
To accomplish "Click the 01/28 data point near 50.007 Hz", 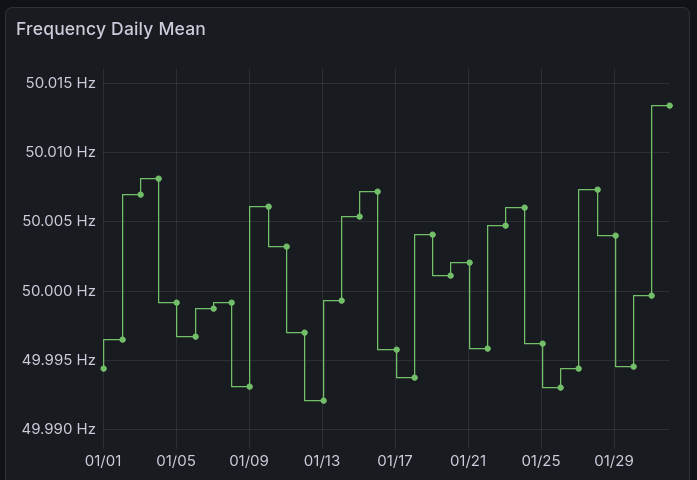I will (x=597, y=190).
